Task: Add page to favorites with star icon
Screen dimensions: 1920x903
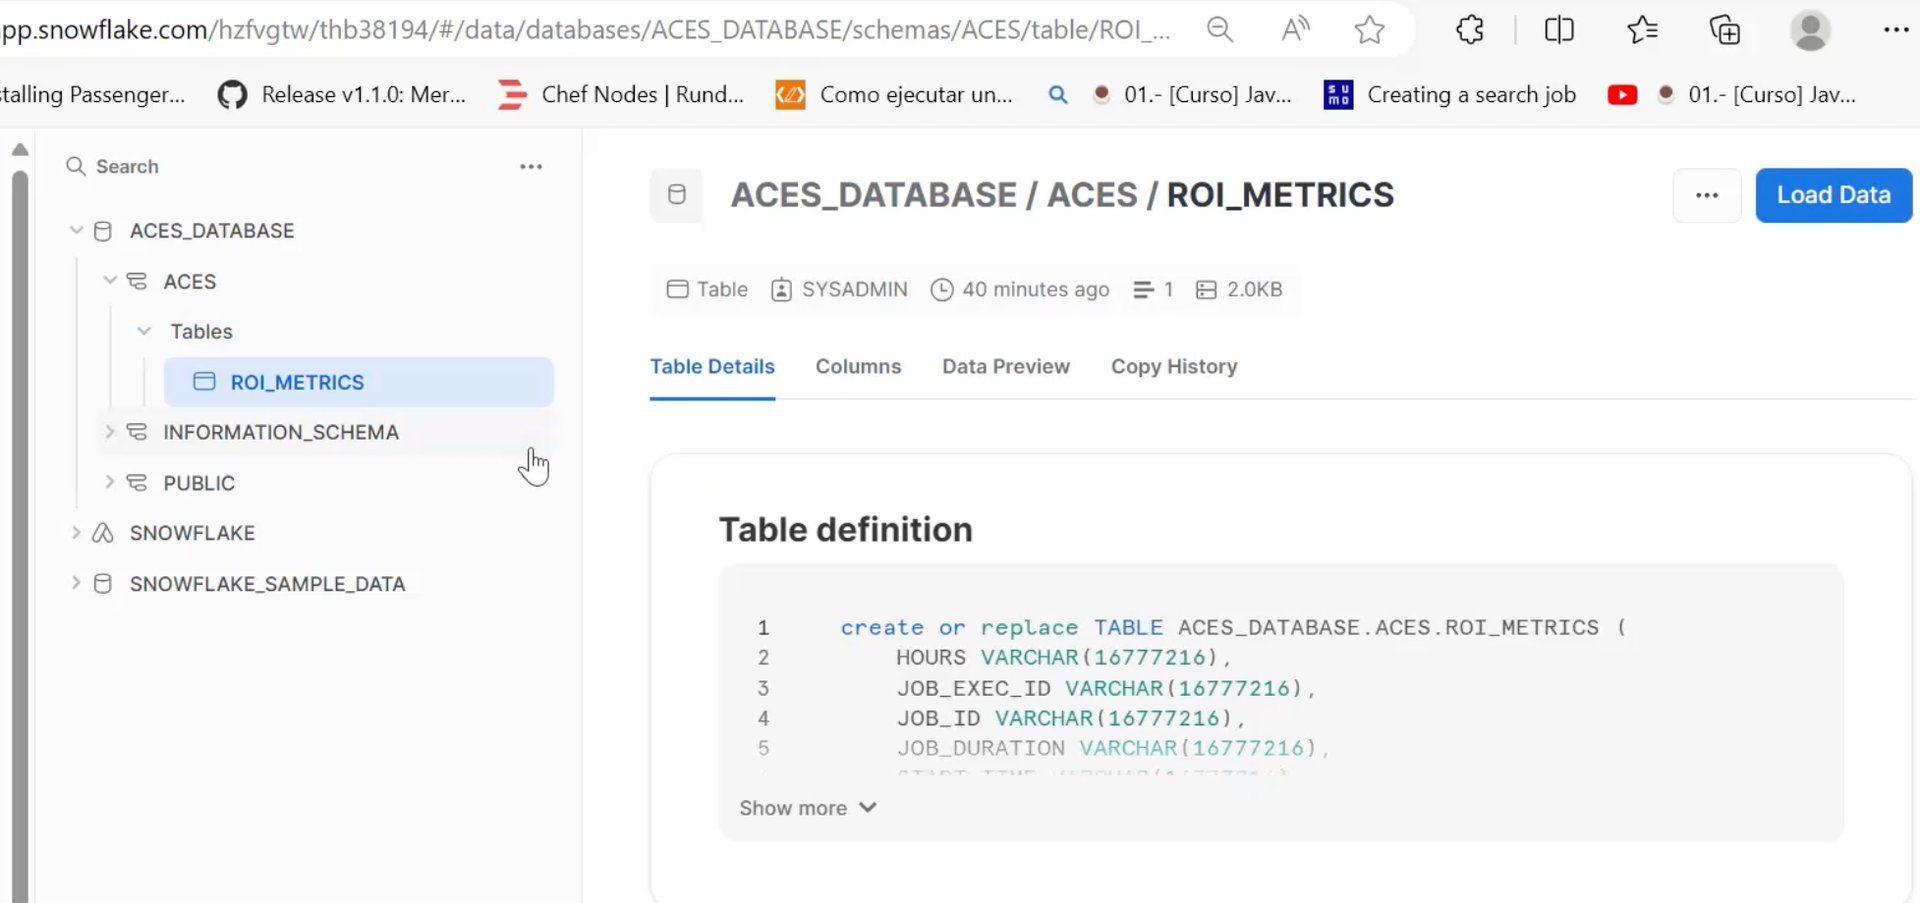Action: (x=1369, y=30)
